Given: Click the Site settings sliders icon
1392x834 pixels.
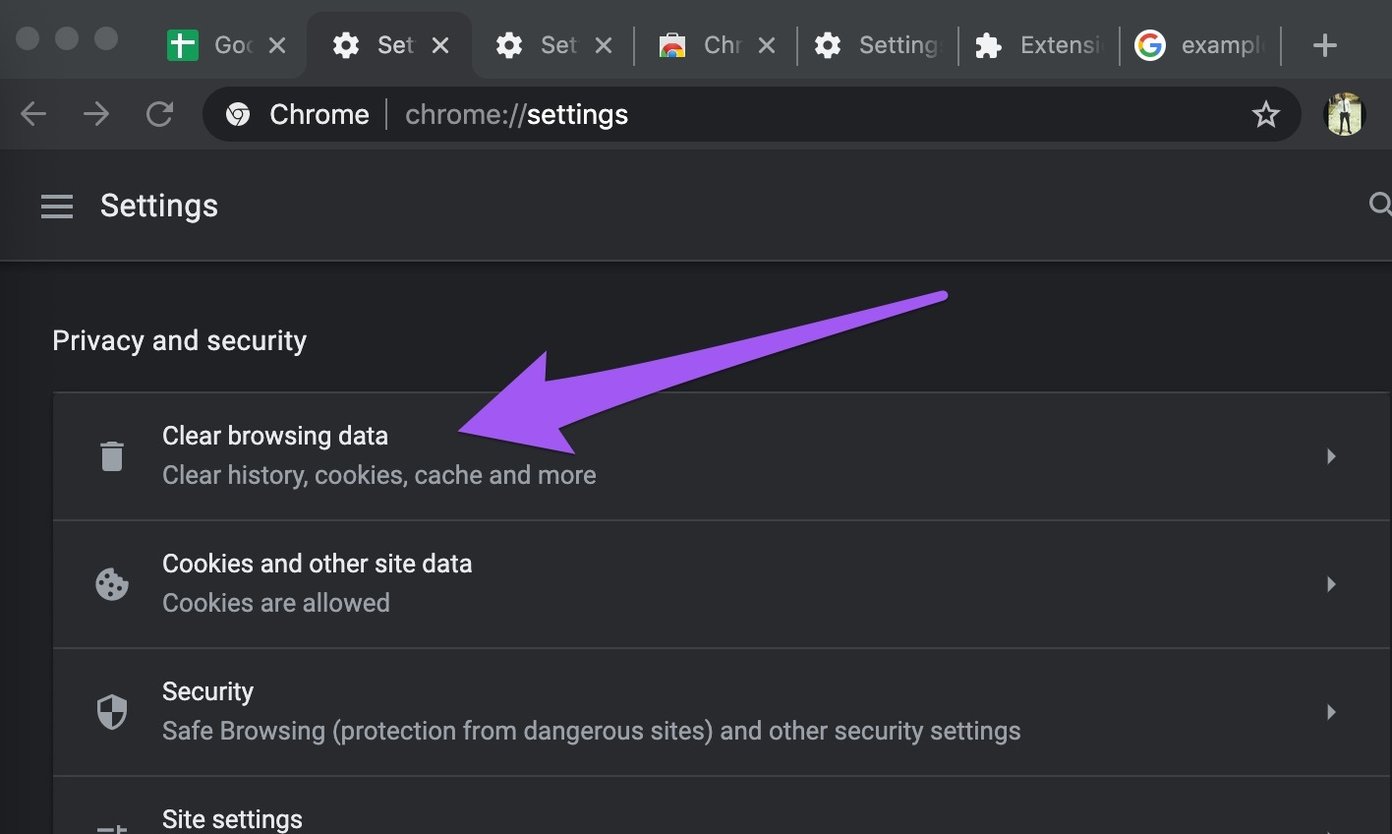Looking at the screenshot, I should pyautogui.click(x=111, y=826).
